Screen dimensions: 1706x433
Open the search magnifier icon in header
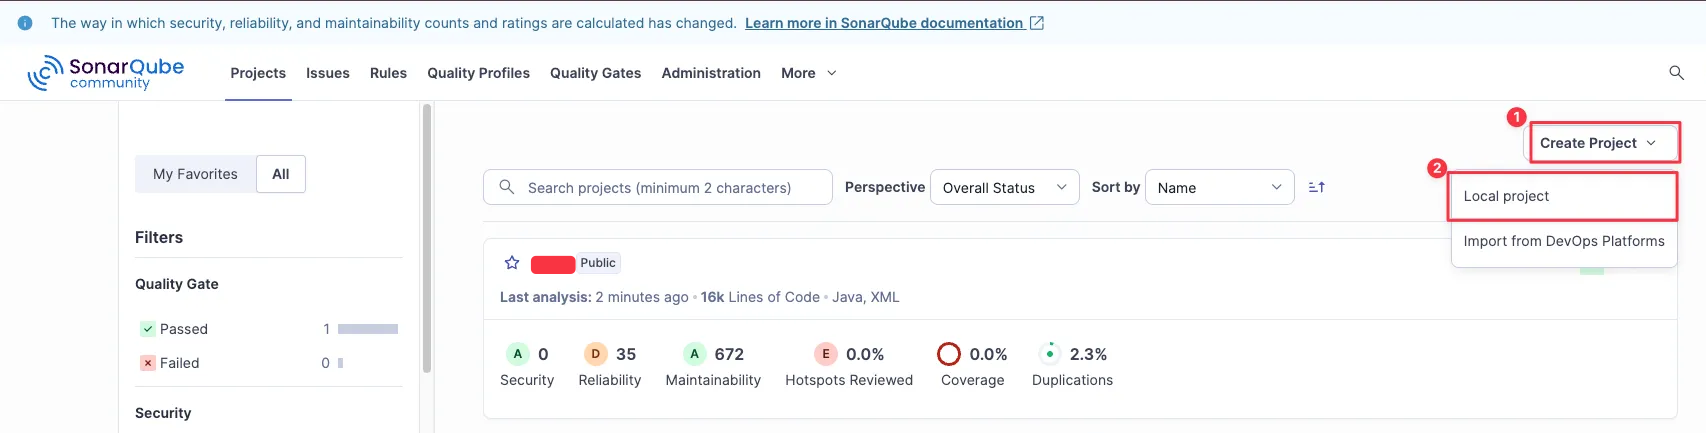coord(1677,73)
